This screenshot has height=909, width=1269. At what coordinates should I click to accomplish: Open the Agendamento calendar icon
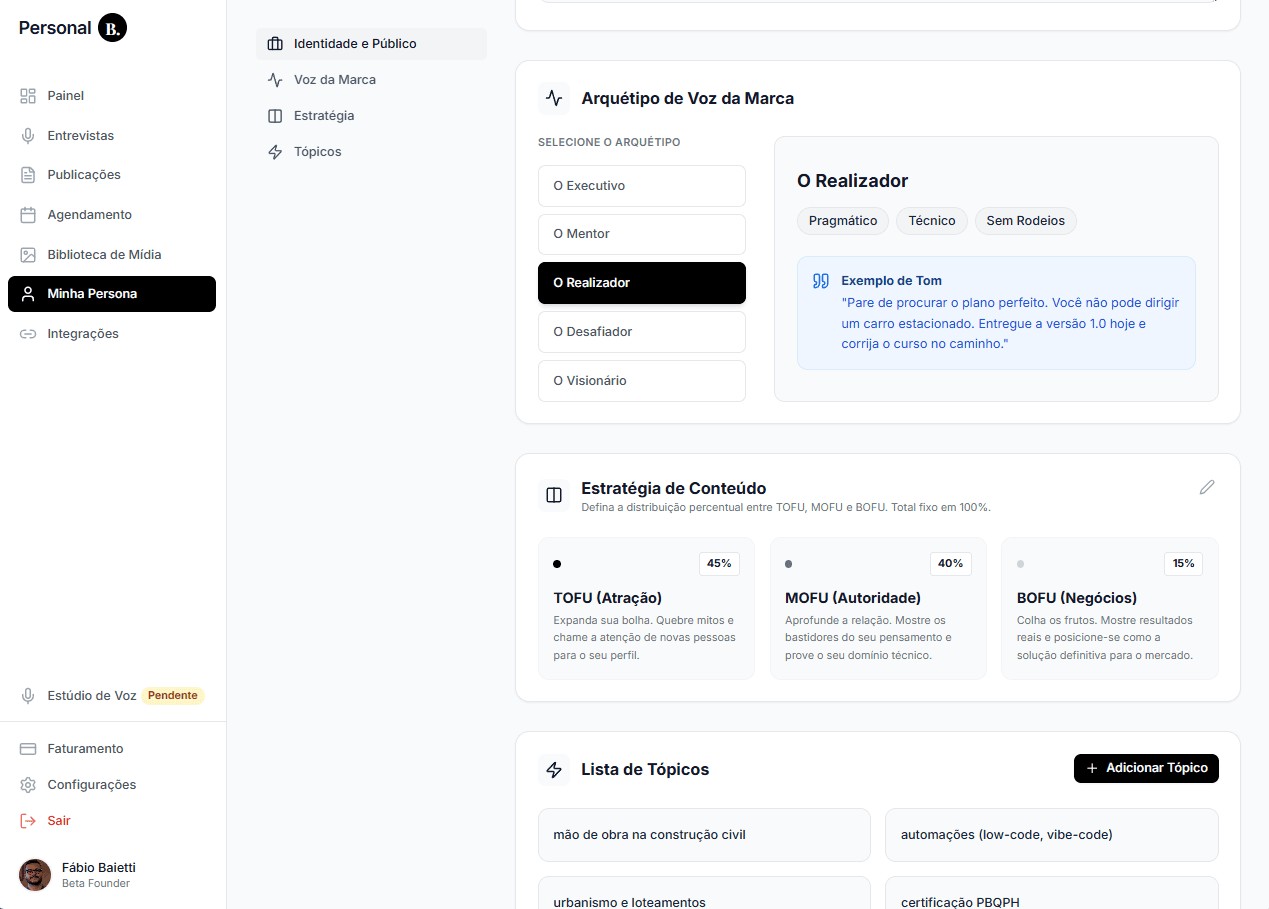coord(28,215)
